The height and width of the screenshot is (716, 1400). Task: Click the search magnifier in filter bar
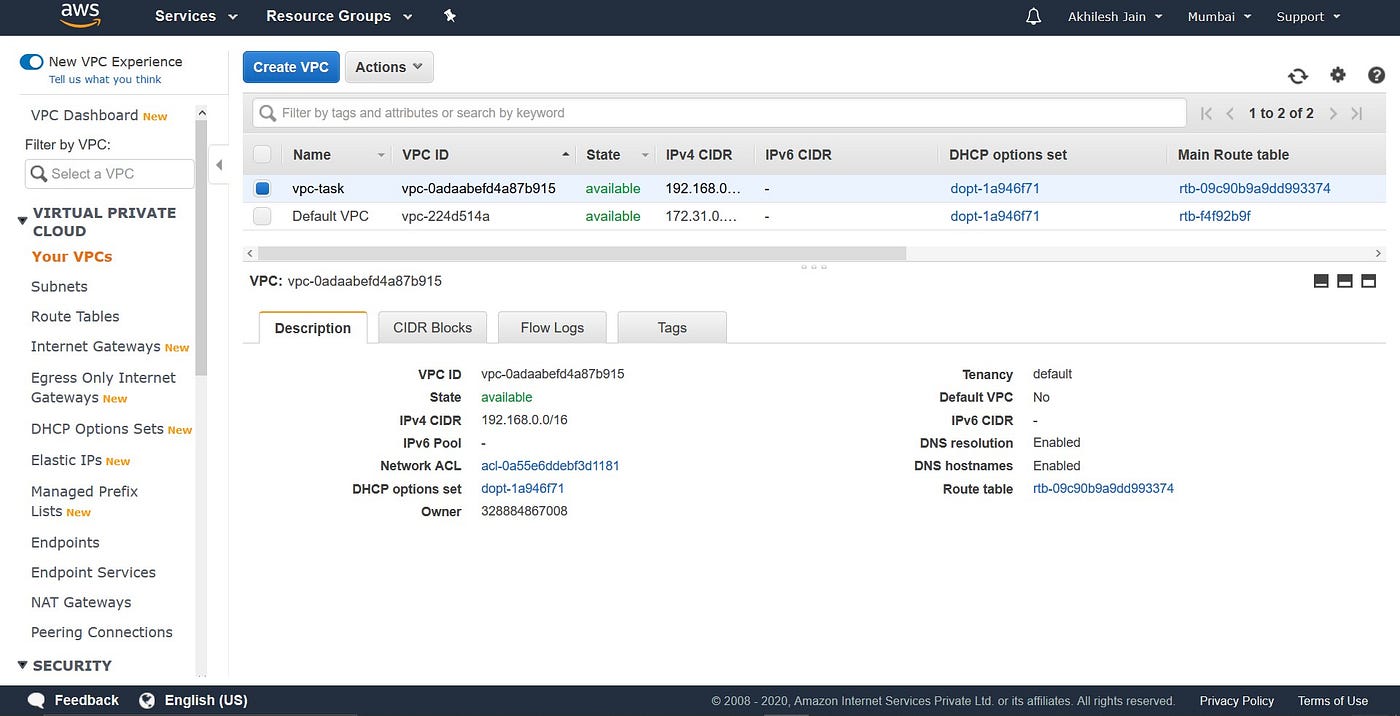[268, 113]
